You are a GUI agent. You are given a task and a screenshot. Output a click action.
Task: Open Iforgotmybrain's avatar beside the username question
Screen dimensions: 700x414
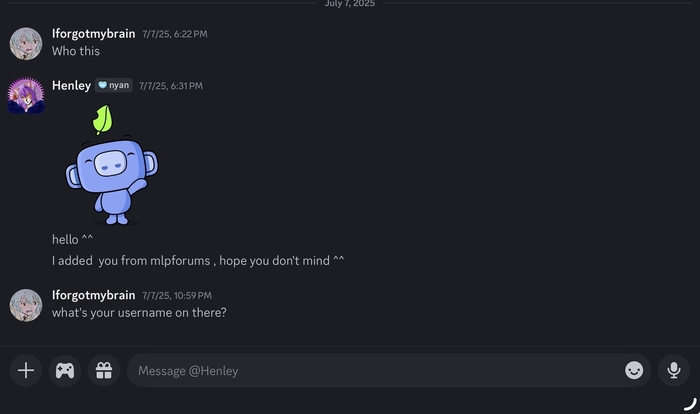coord(26,305)
